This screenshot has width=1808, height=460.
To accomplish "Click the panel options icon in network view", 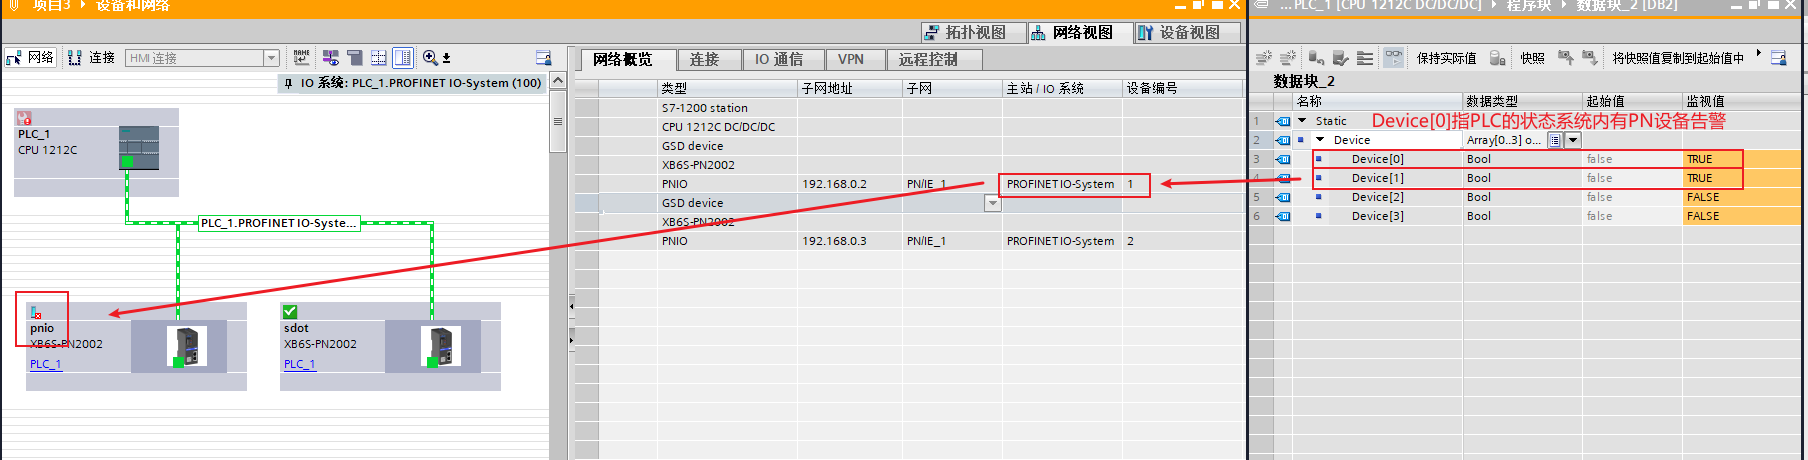I will (x=543, y=58).
